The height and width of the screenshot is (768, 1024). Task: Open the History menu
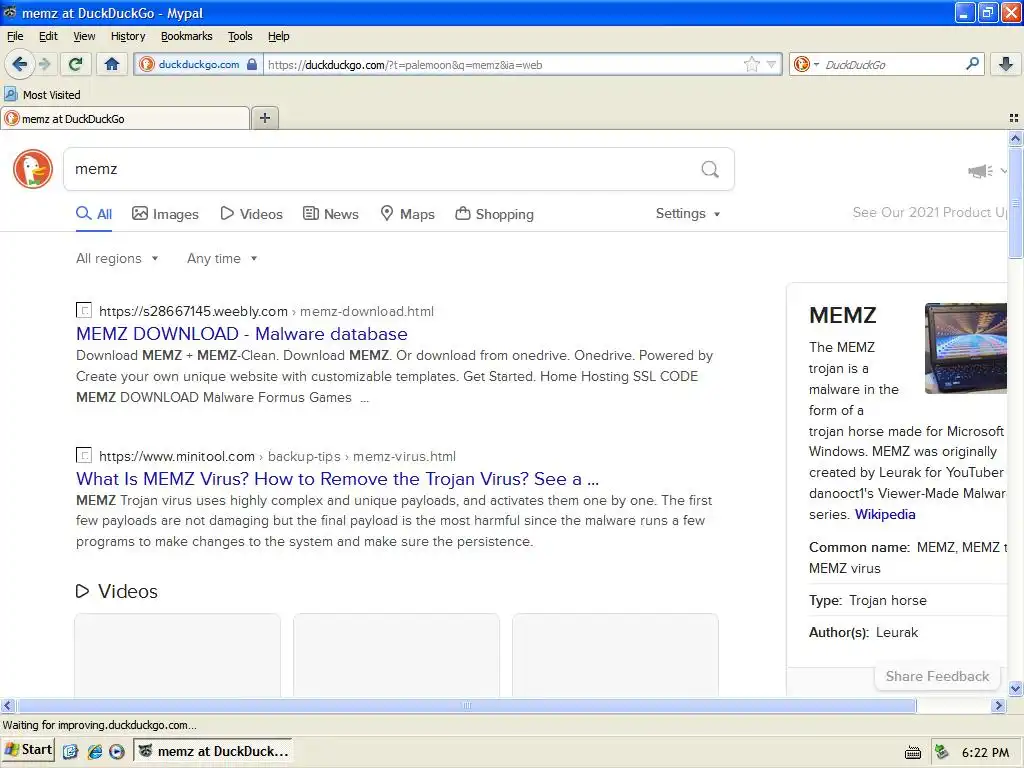pos(128,36)
